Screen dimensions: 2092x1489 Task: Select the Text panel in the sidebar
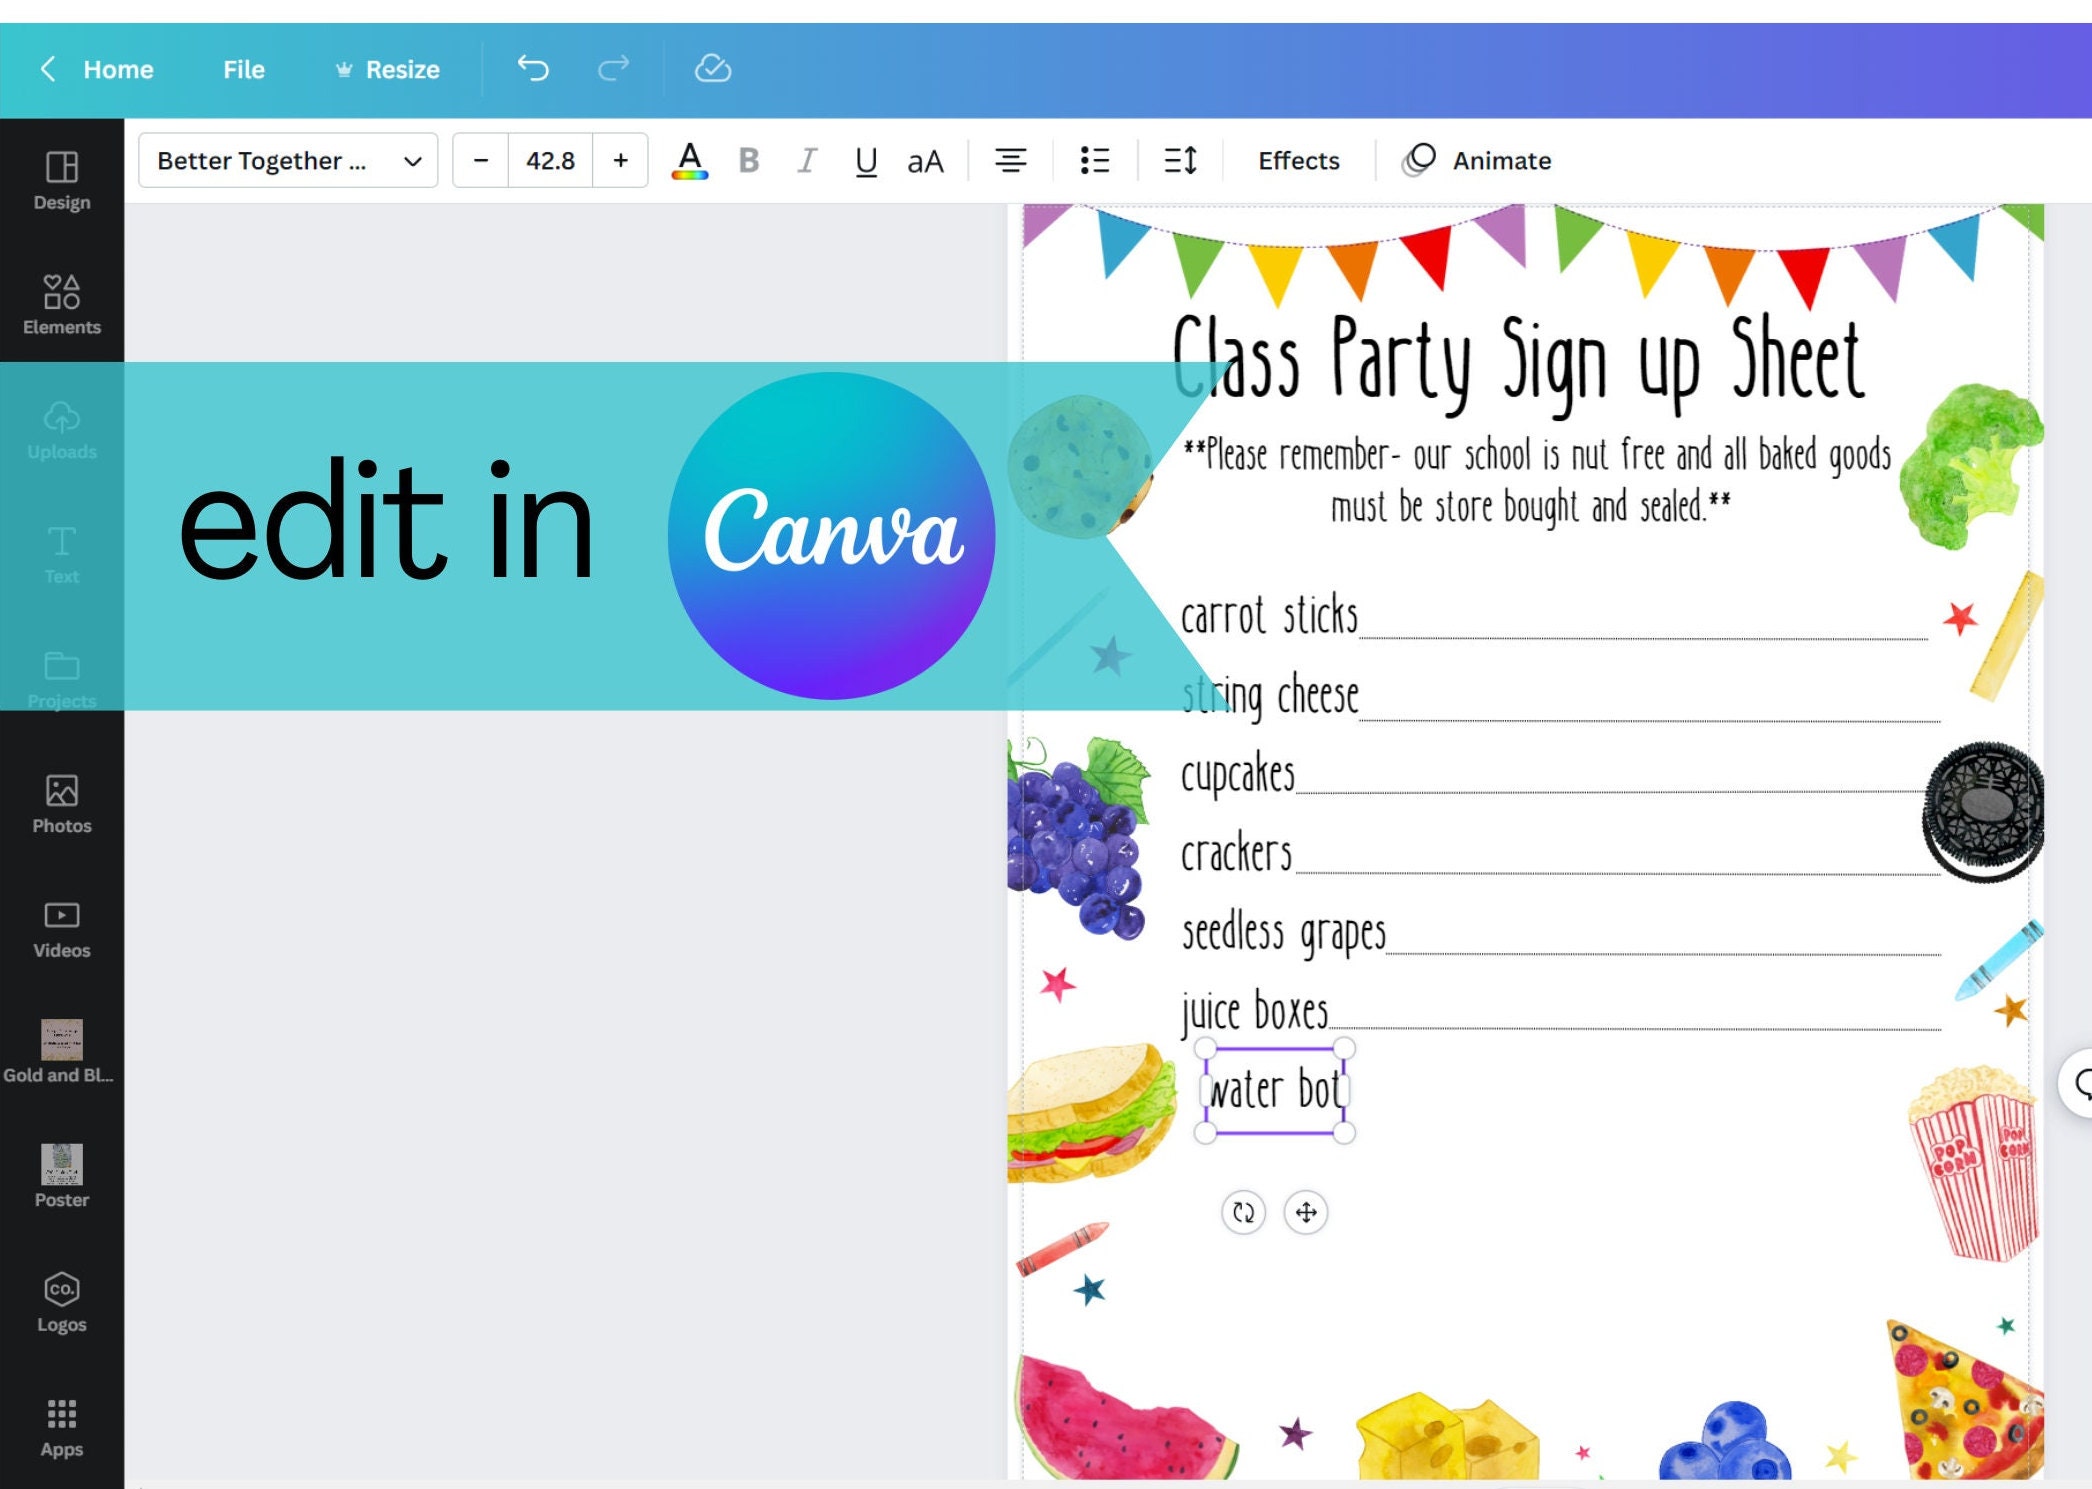[61, 553]
